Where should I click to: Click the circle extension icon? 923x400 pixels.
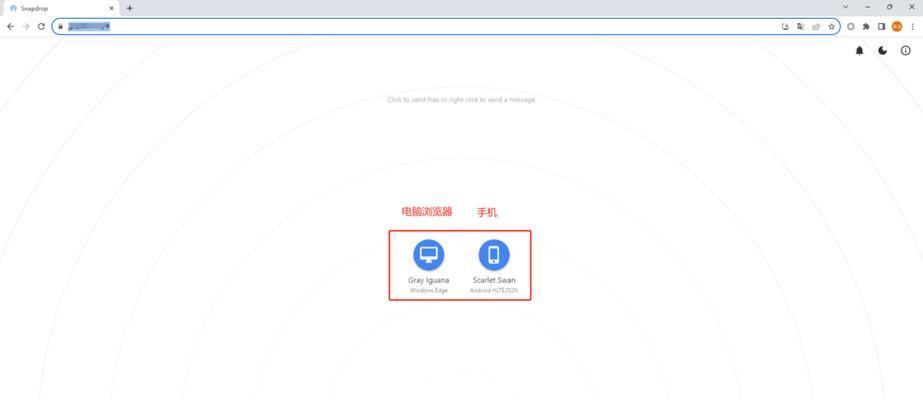click(851, 26)
